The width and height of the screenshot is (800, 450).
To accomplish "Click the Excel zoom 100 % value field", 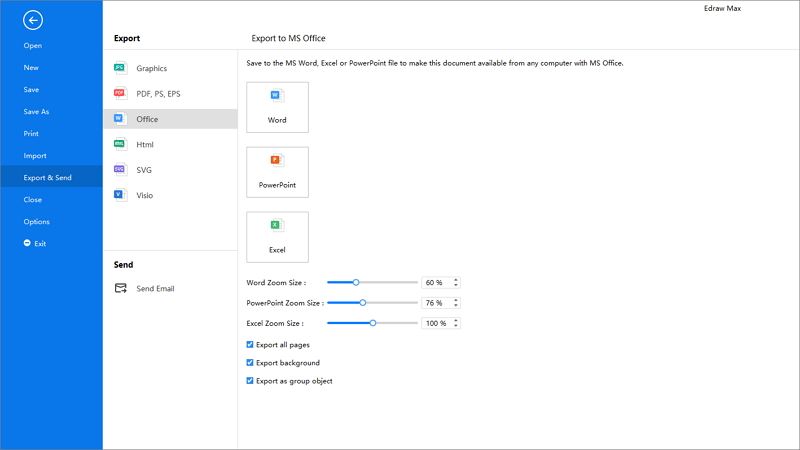I will coord(436,323).
